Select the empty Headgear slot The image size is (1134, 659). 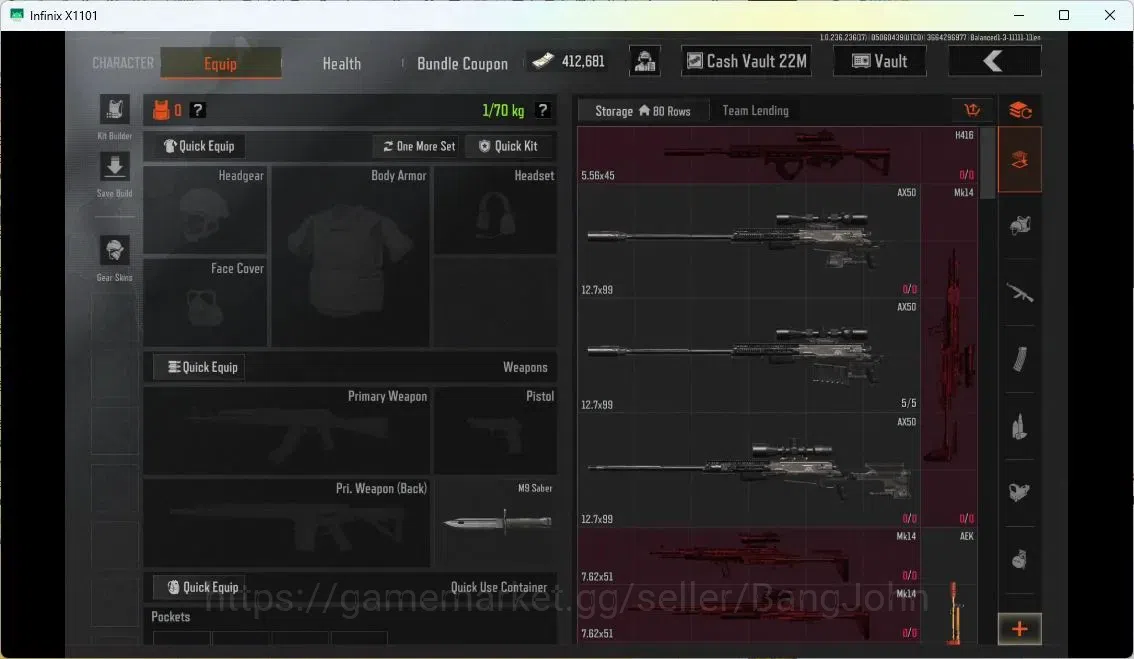tap(205, 210)
